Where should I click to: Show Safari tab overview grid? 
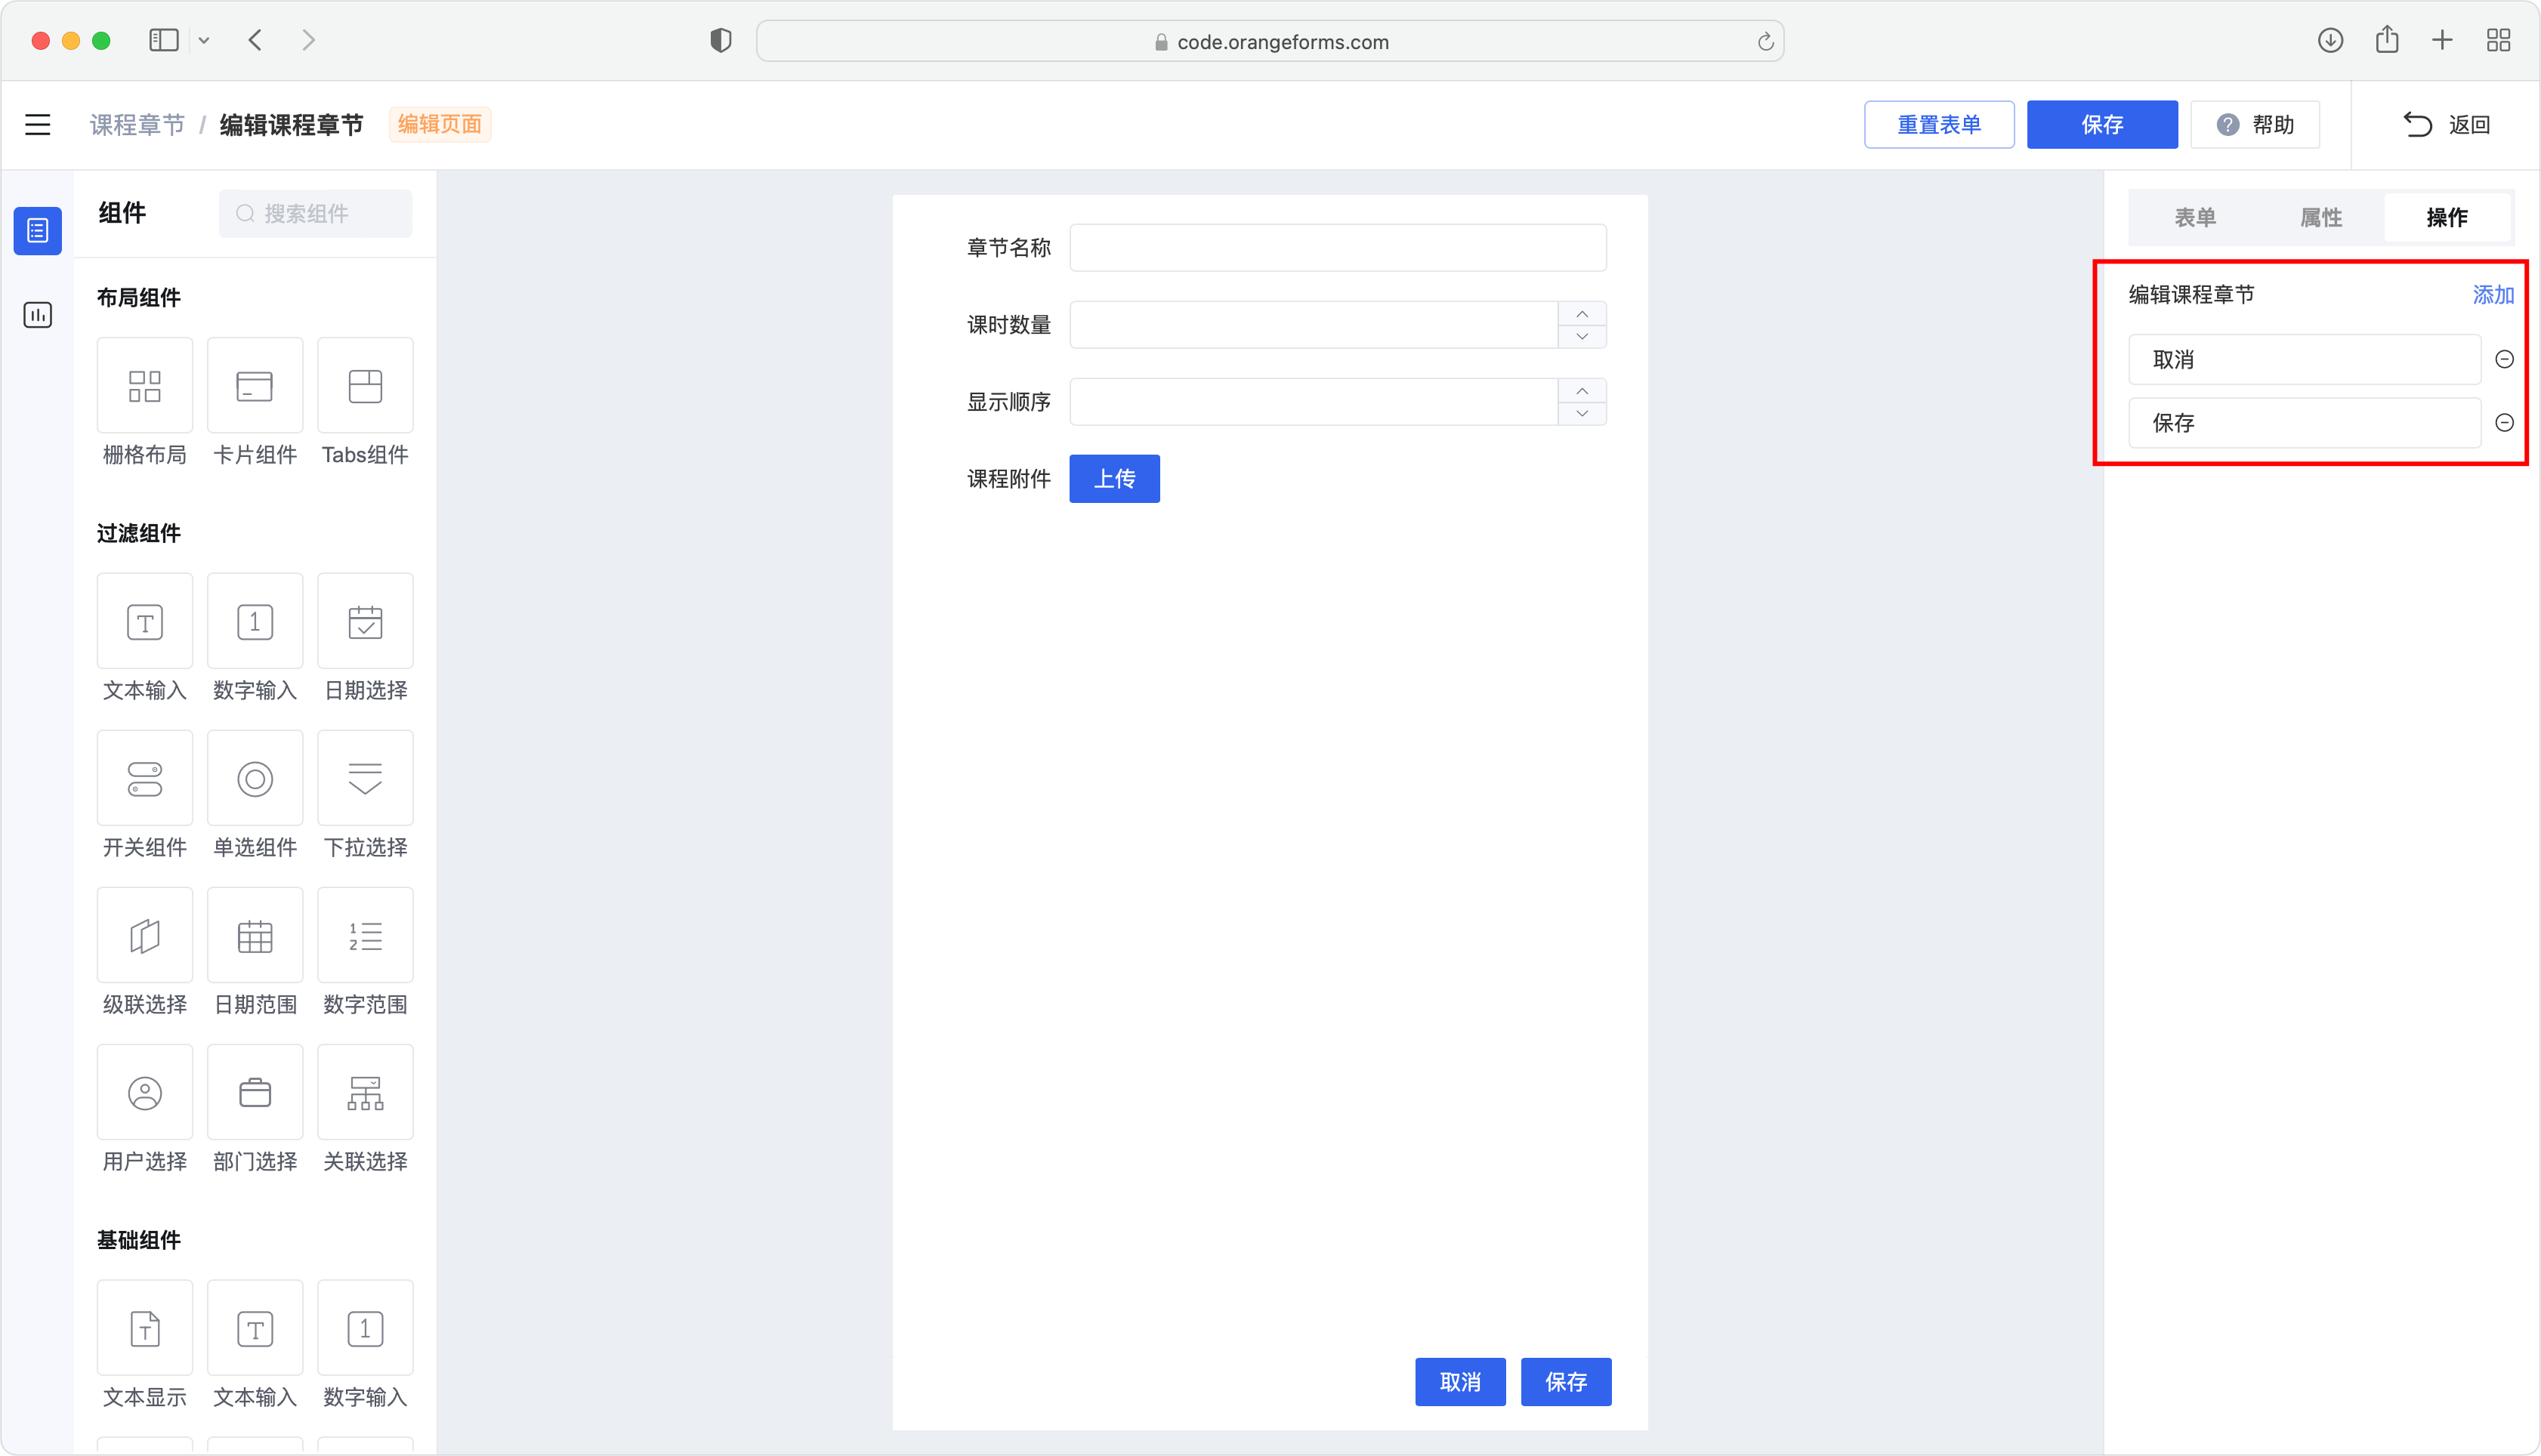tap(2498, 40)
